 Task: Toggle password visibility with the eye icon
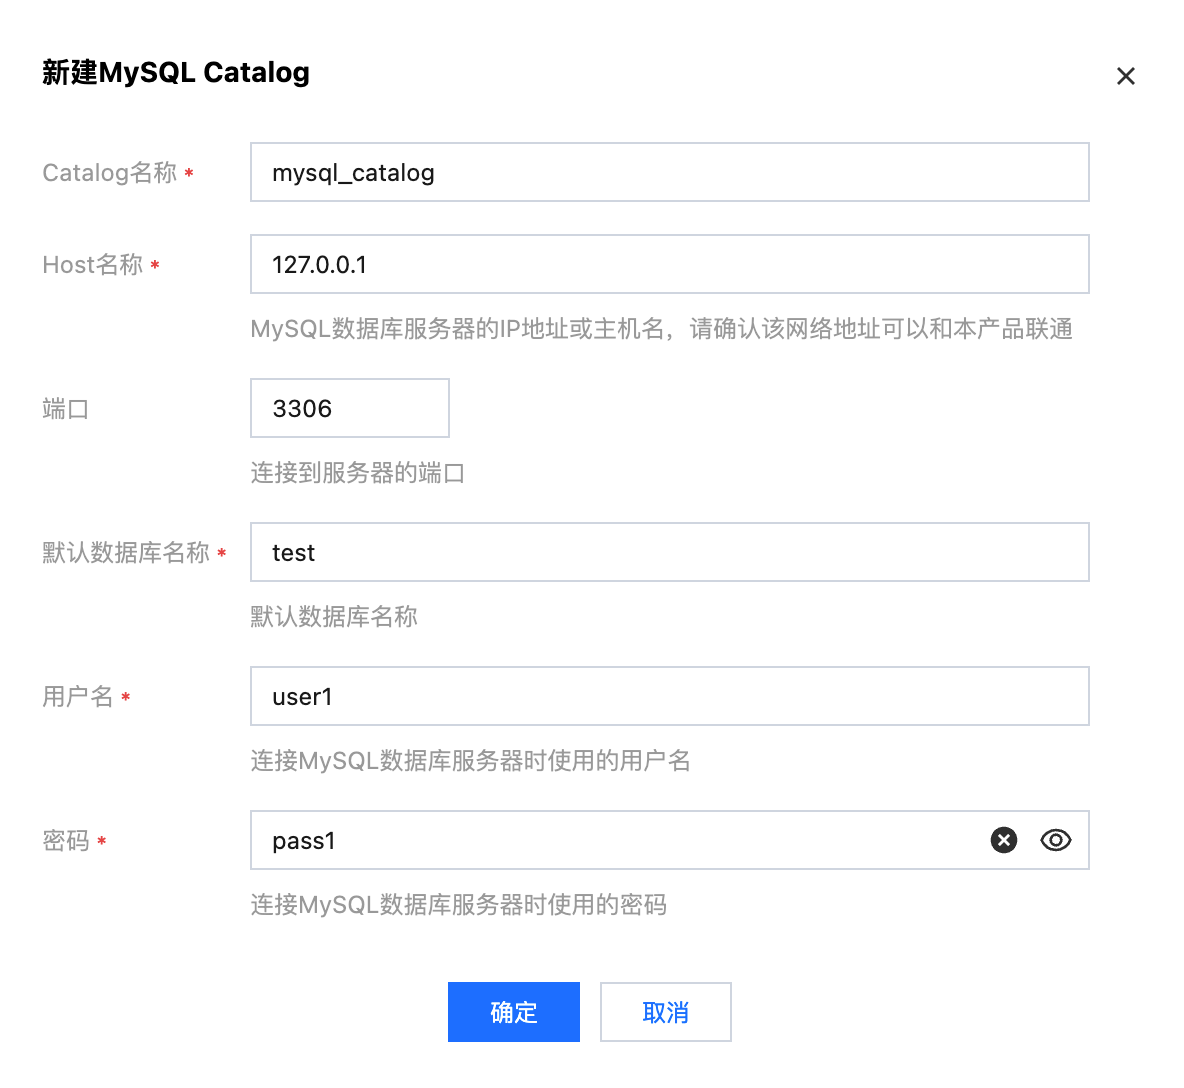coord(1055,840)
